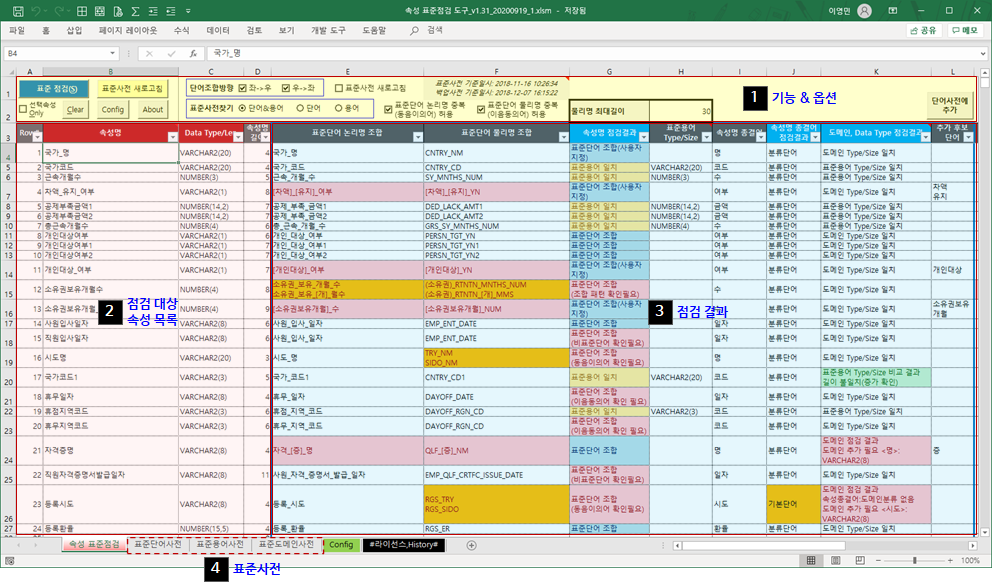Click zoom out minus button

tap(878, 561)
